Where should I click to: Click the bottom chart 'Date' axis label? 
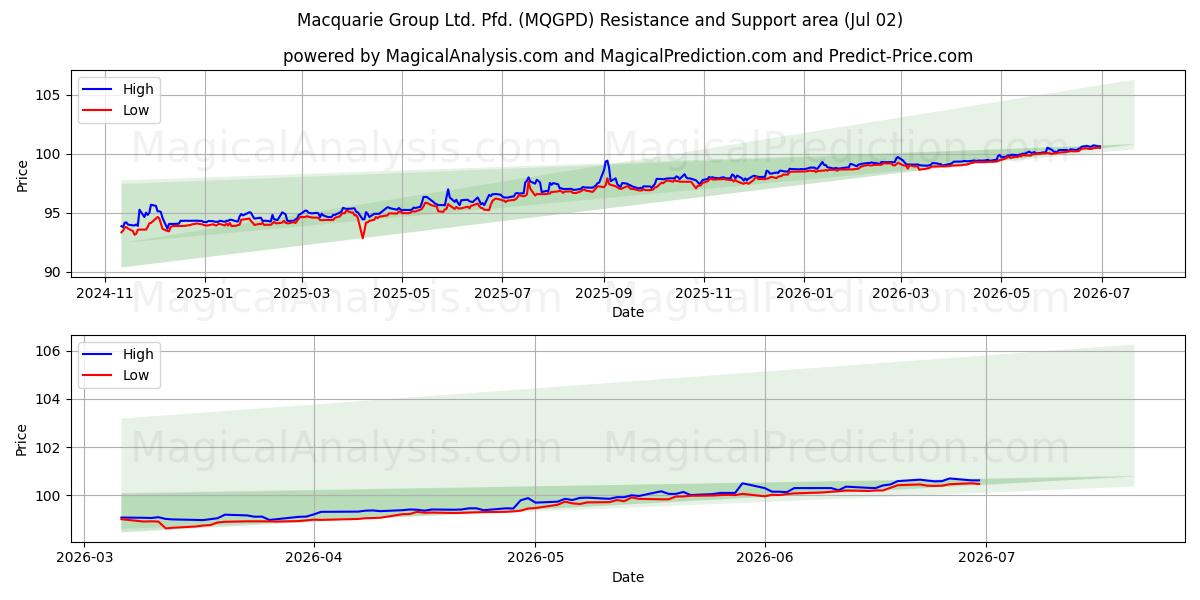point(628,577)
